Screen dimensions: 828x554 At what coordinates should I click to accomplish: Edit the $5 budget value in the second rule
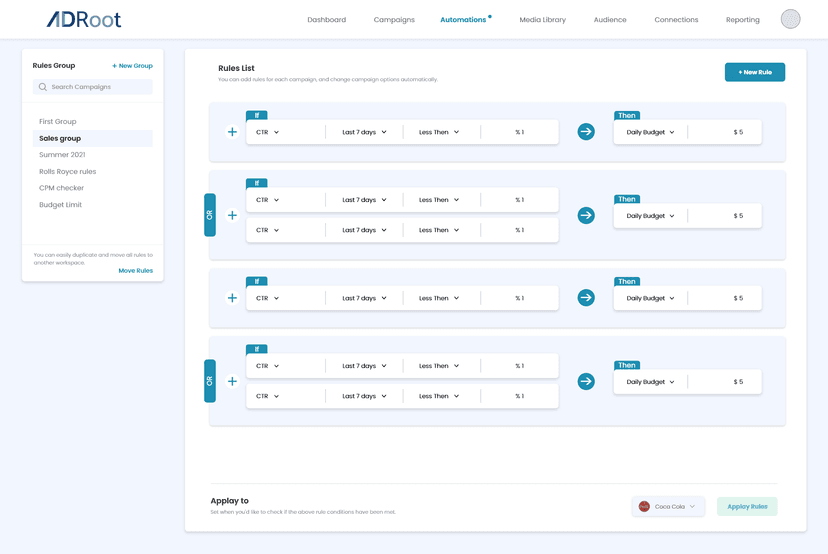(738, 215)
